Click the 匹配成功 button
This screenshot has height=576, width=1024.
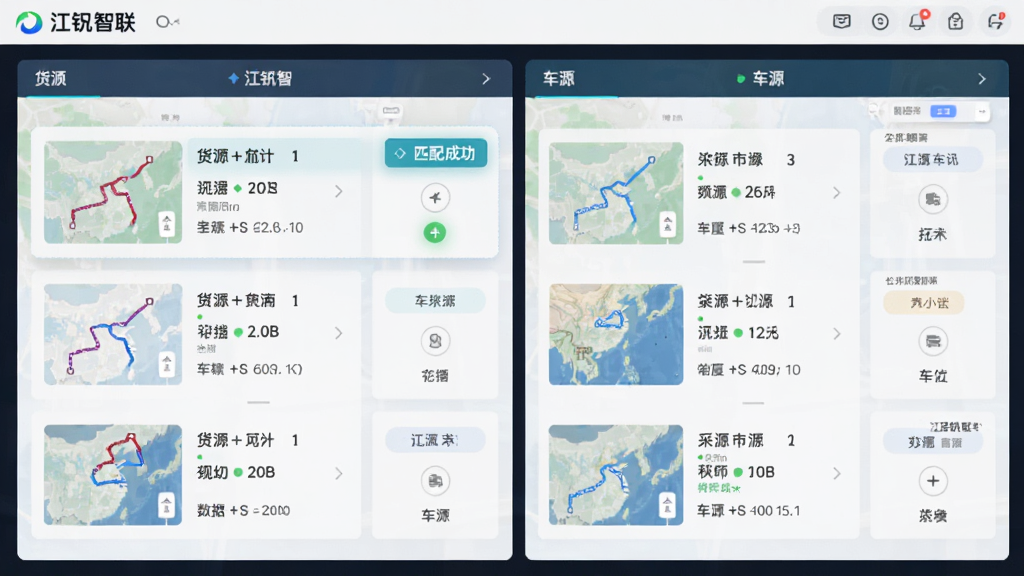coord(436,153)
